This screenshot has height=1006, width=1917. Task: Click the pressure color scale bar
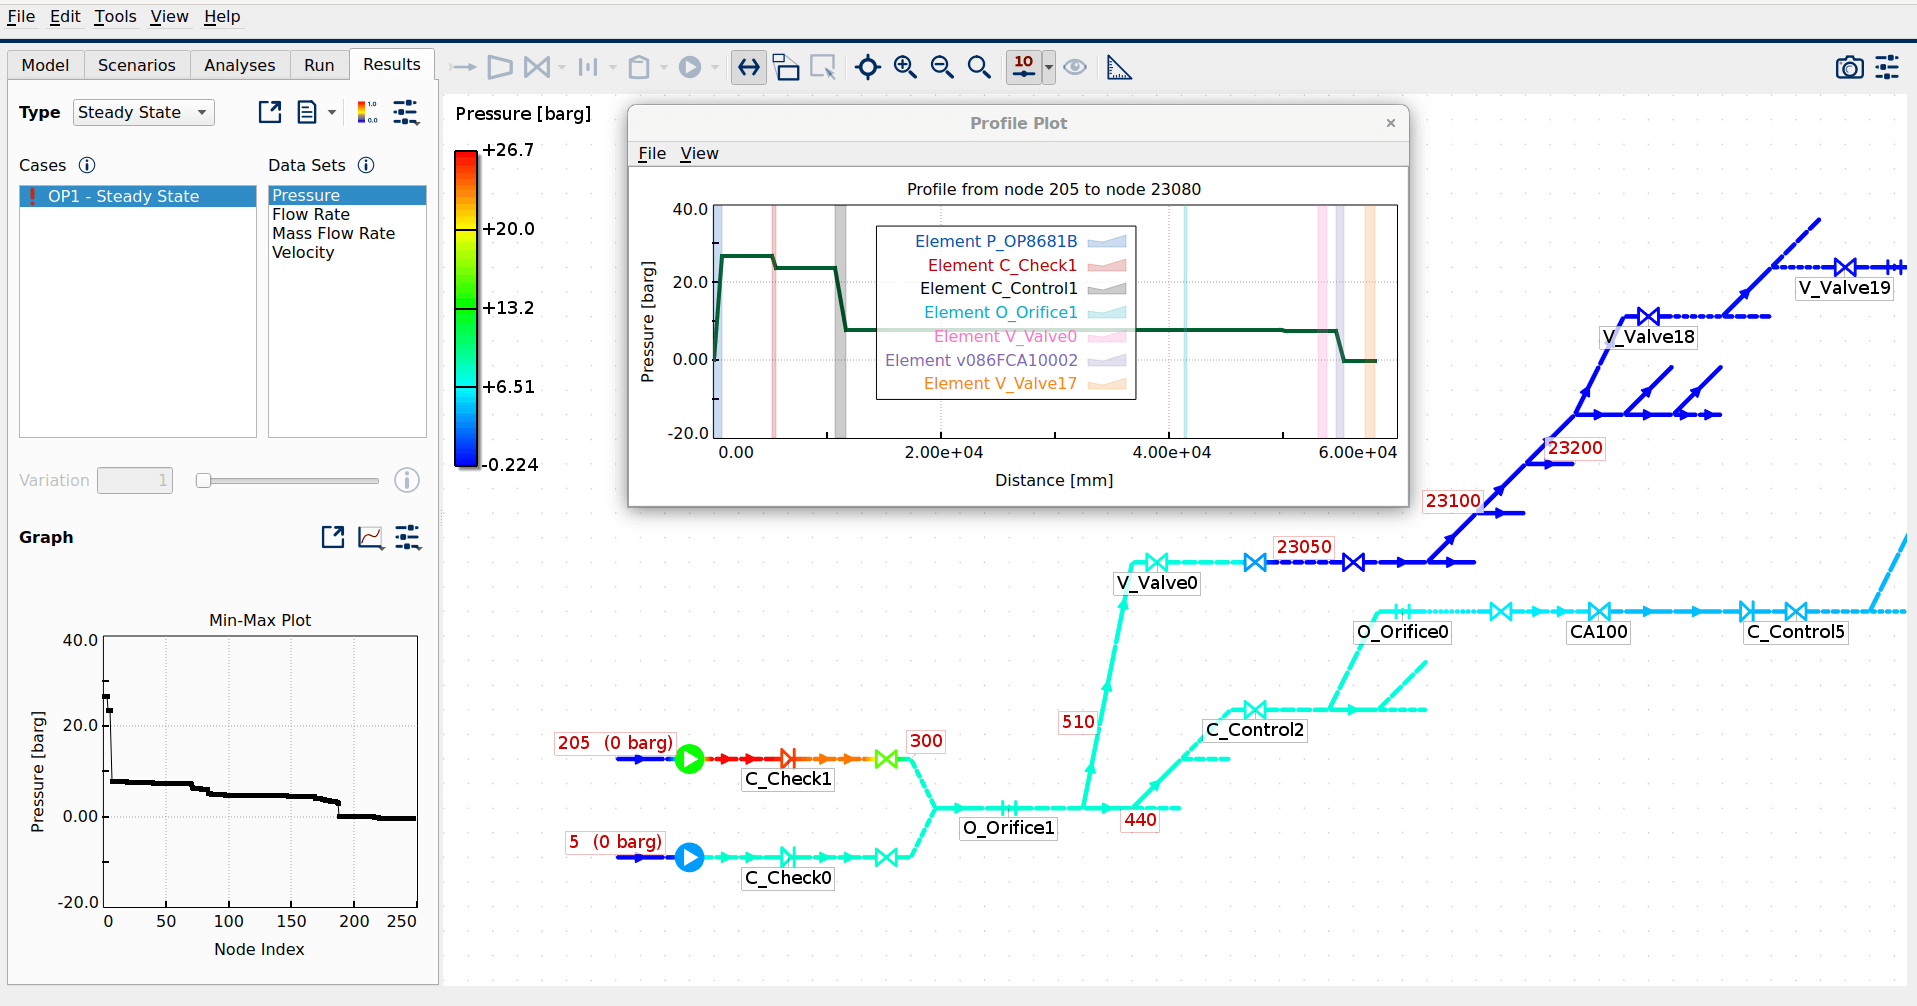click(x=466, y=308)
